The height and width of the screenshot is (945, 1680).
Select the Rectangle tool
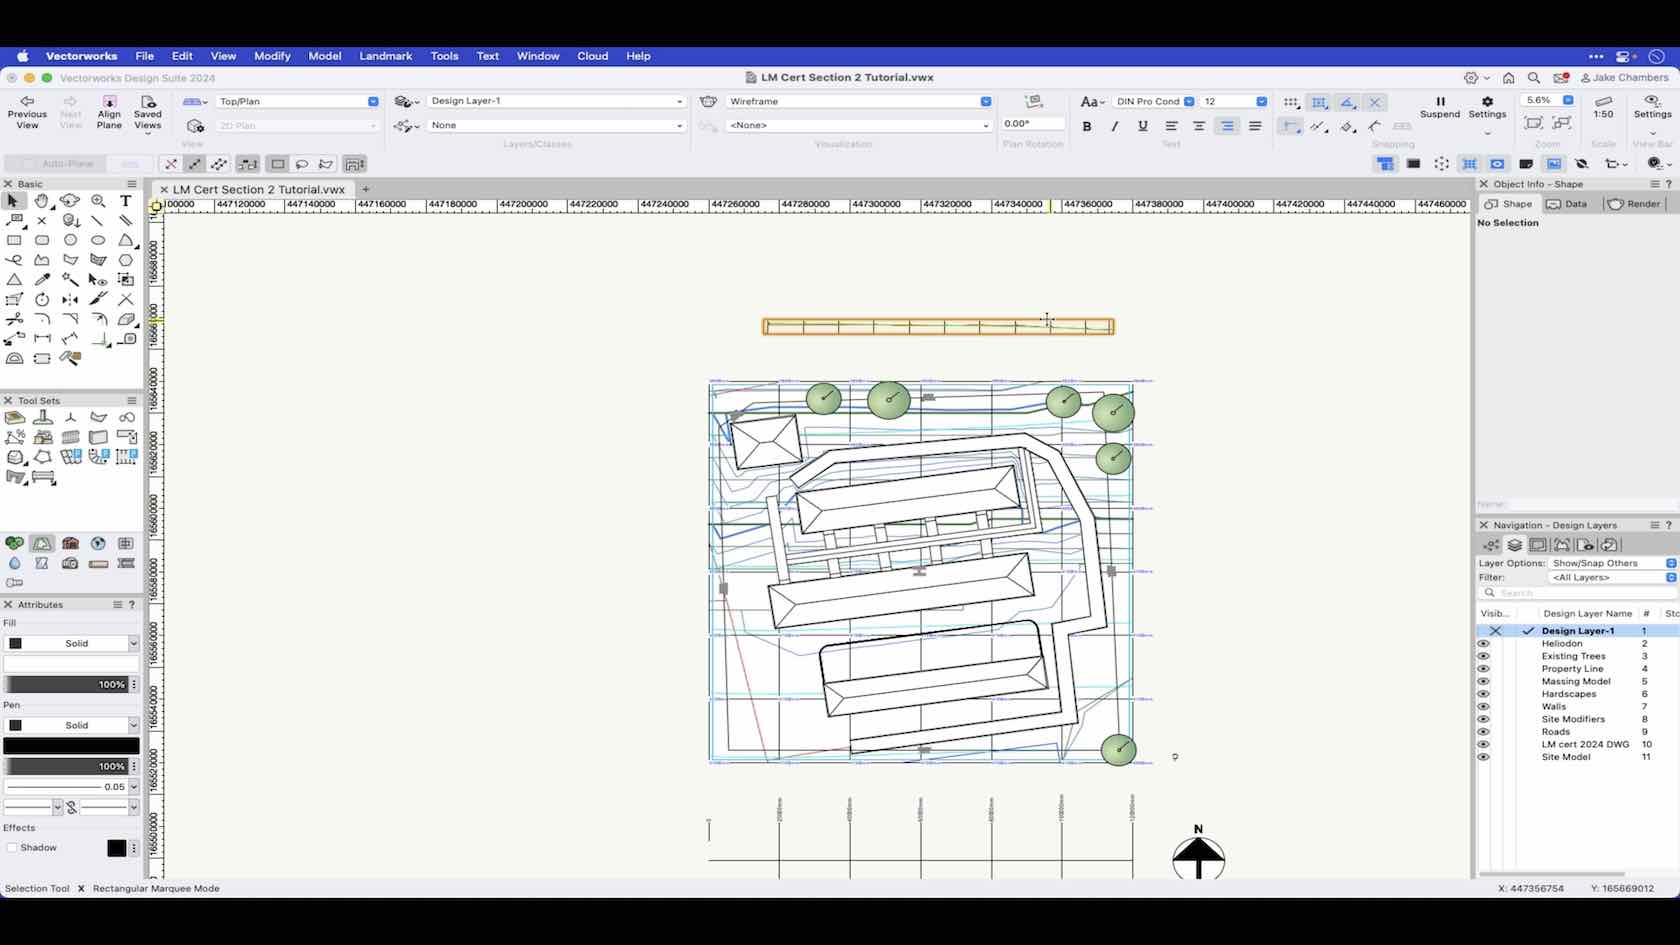coord(14,240)
